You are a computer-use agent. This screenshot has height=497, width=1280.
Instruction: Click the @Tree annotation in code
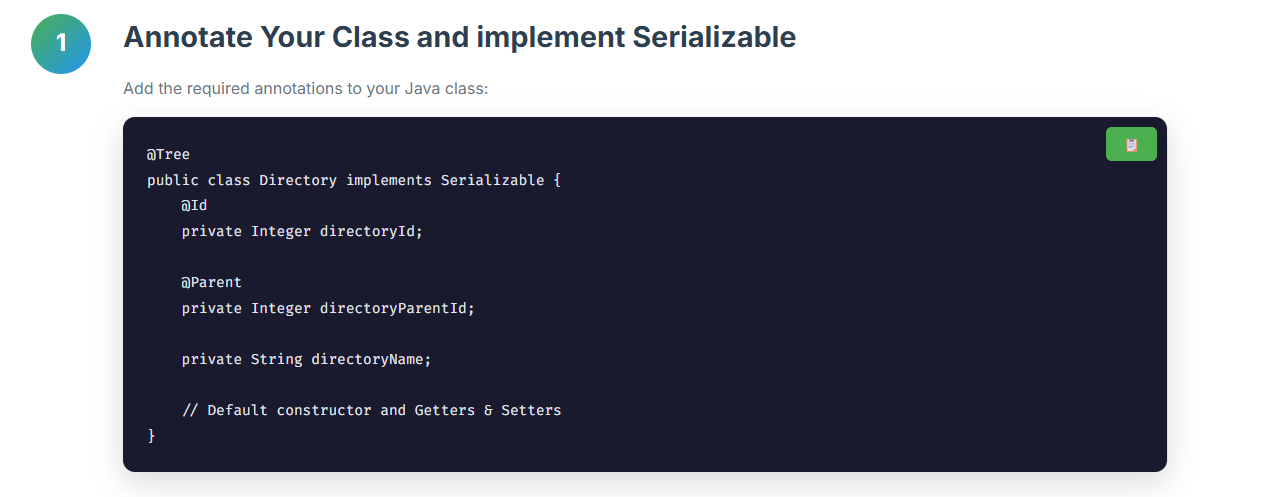coord(168,154)
